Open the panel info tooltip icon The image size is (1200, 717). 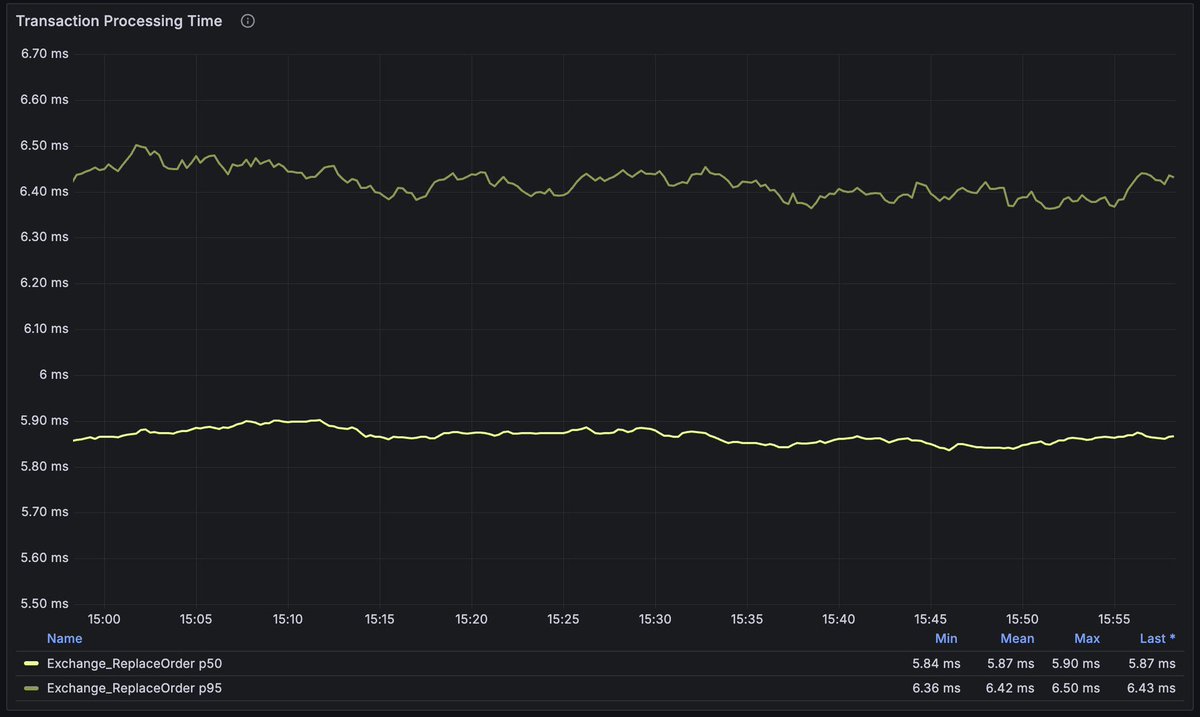[x=248, y=21]
